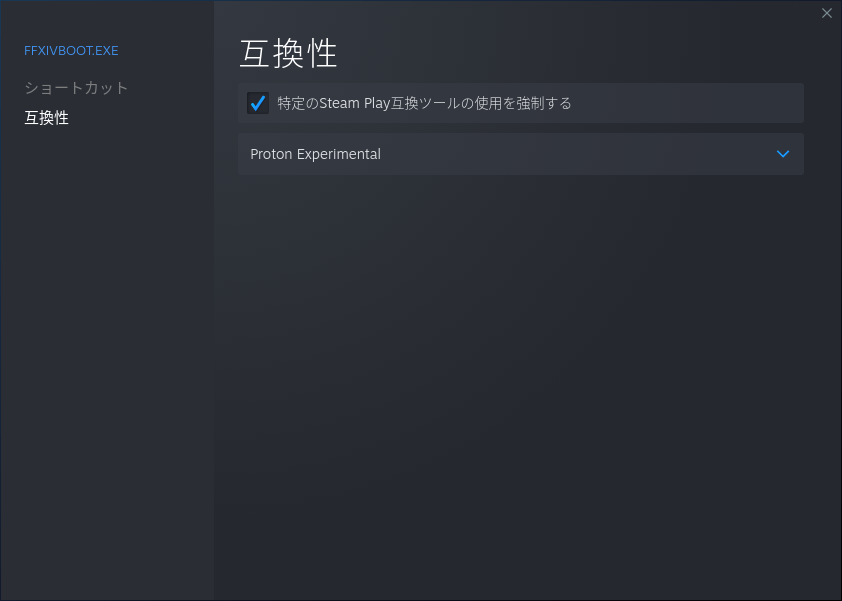Click the Steam Play force-tool checkbox square

tap(258, 103)
